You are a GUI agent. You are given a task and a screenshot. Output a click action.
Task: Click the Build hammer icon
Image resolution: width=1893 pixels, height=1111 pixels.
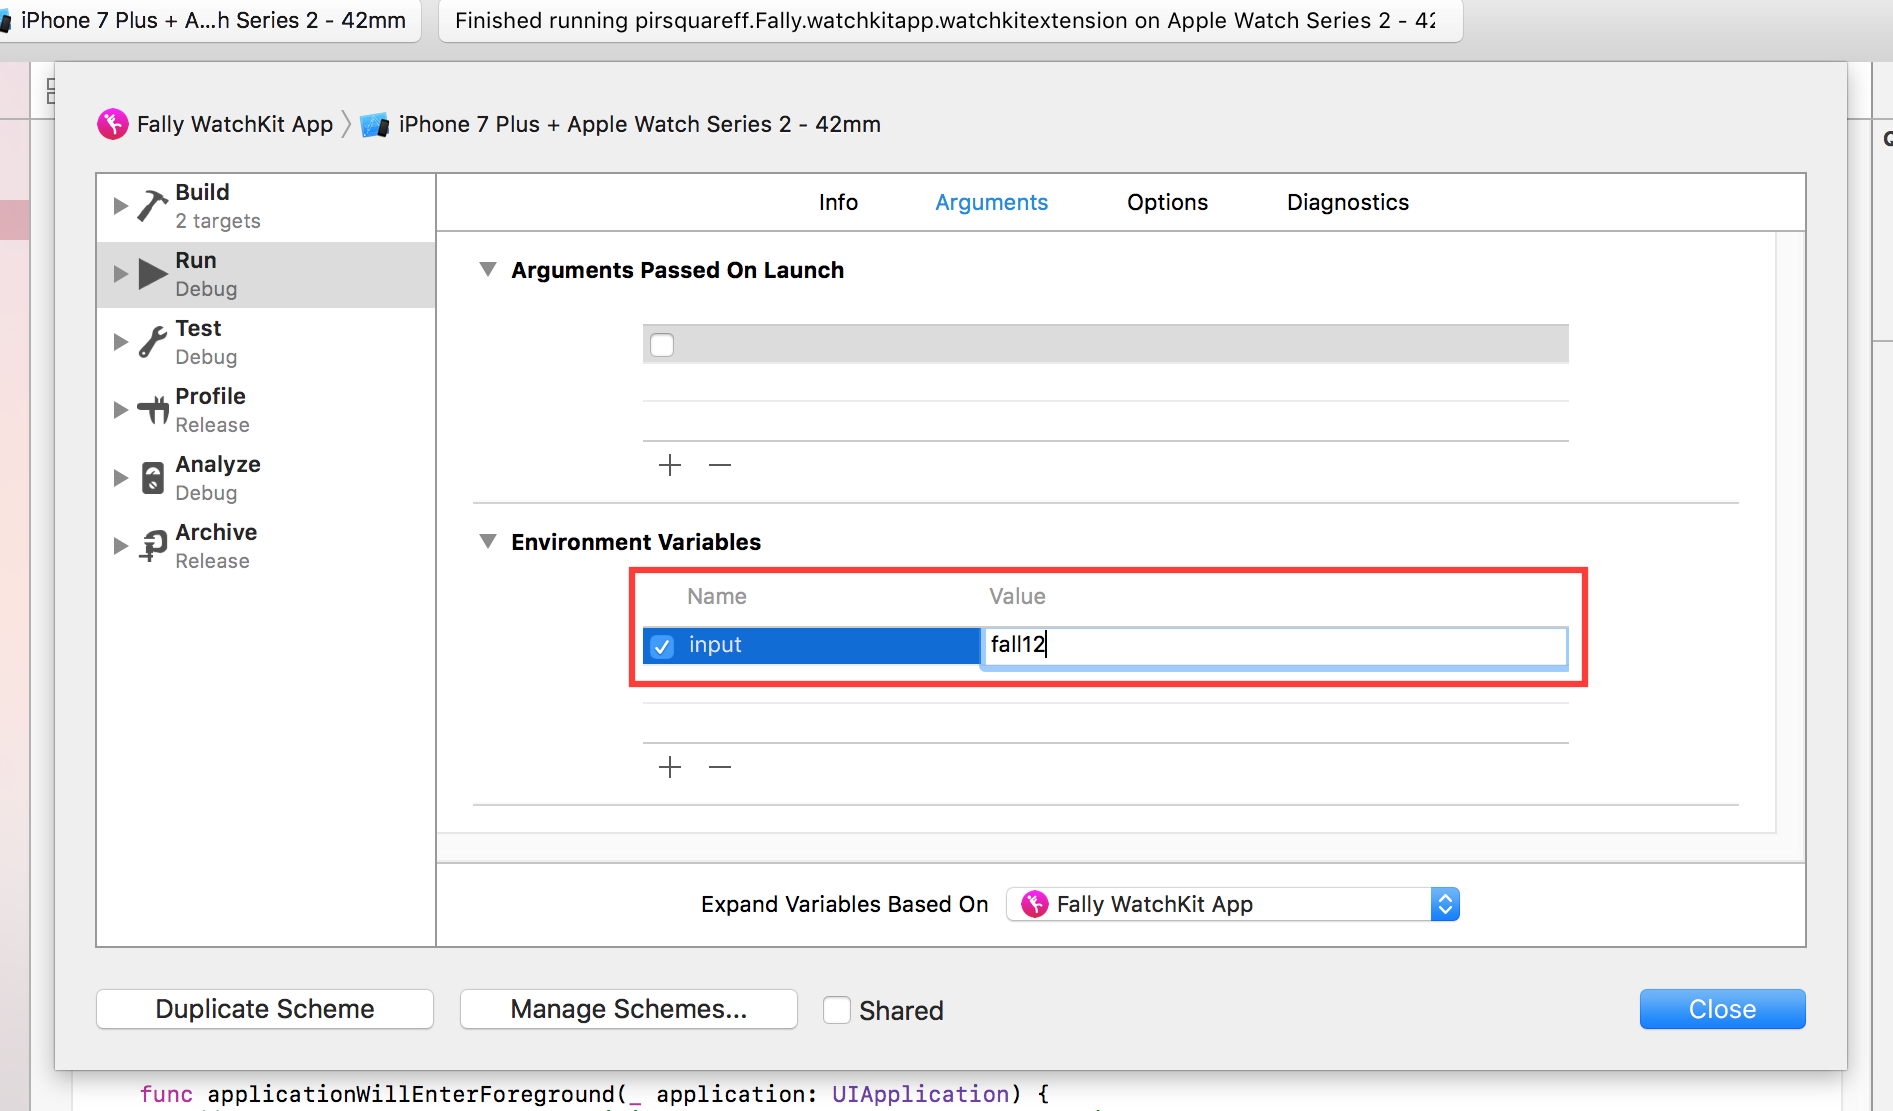pyautogui.click(x=152, y=206)
